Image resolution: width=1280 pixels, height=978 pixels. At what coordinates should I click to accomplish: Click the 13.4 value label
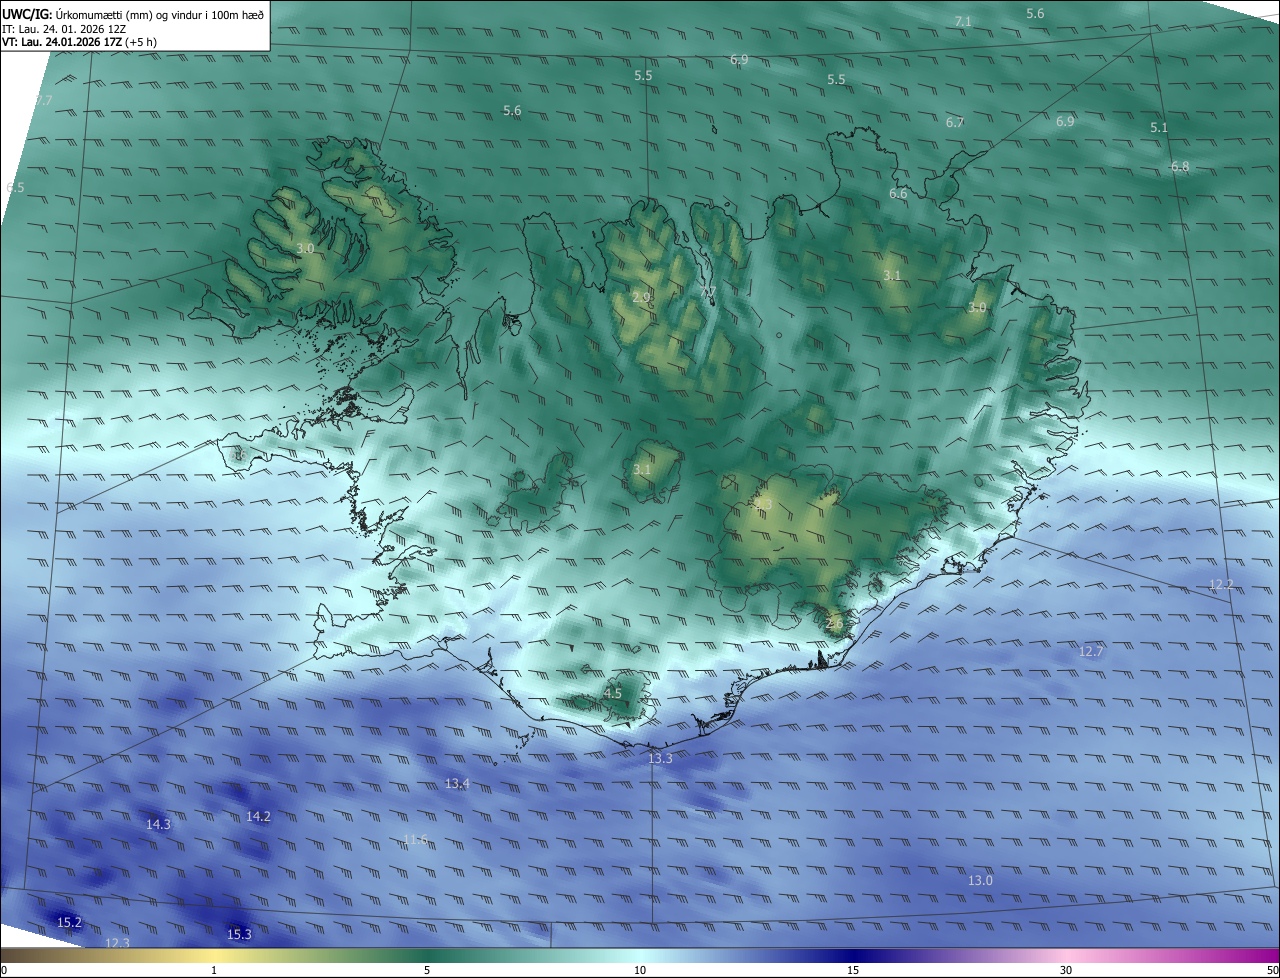(x=457, y=784)
